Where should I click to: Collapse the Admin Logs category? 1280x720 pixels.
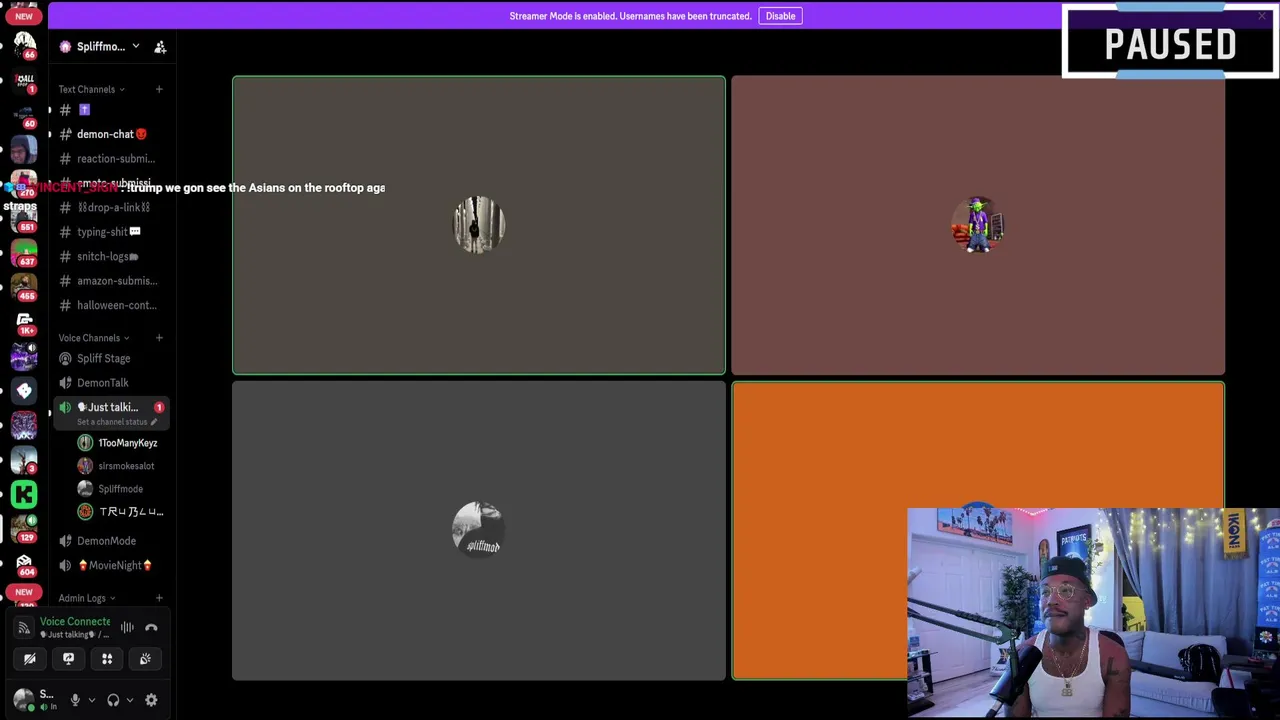86,598
